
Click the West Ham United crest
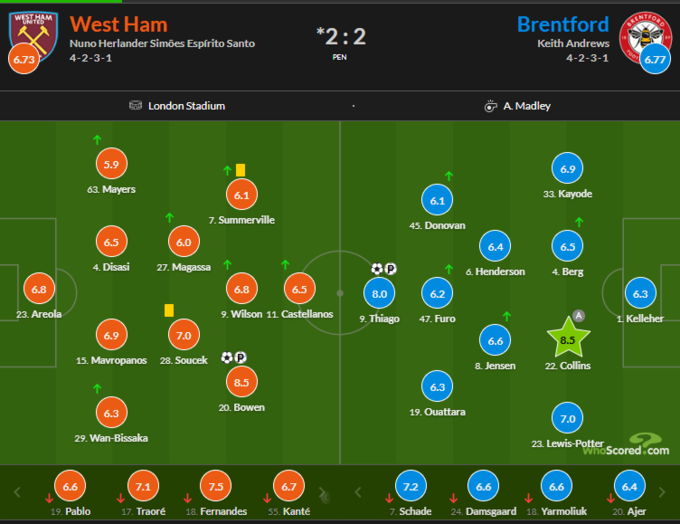pos(33,36)
